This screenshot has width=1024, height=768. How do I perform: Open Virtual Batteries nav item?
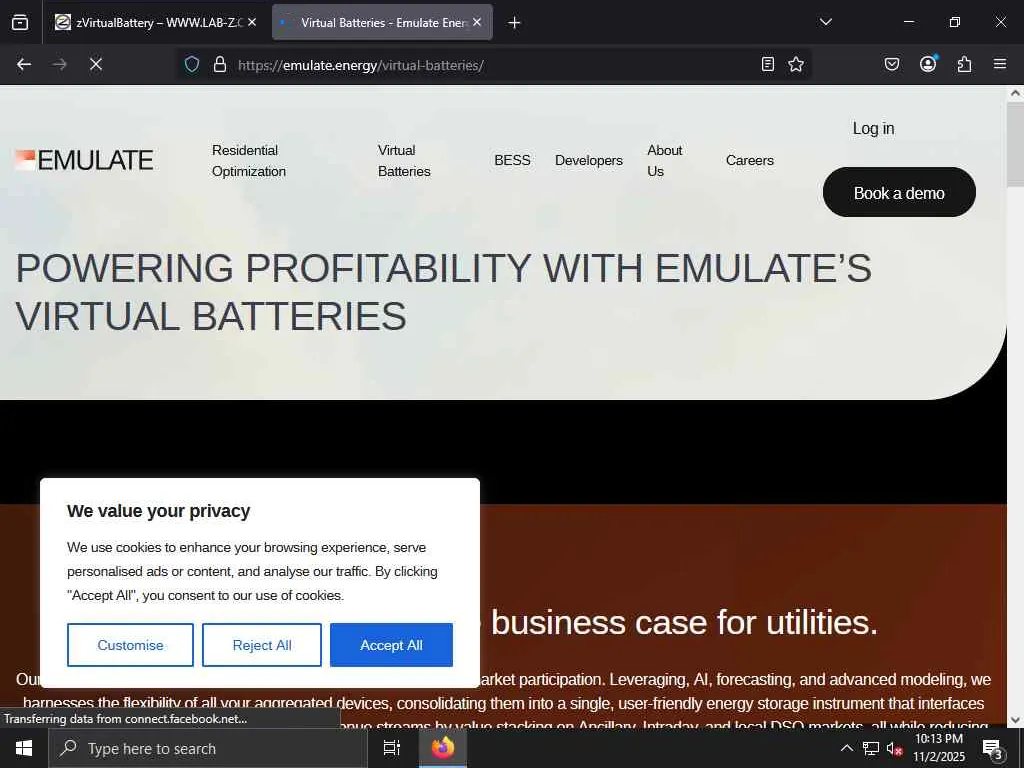click(404, 161)
